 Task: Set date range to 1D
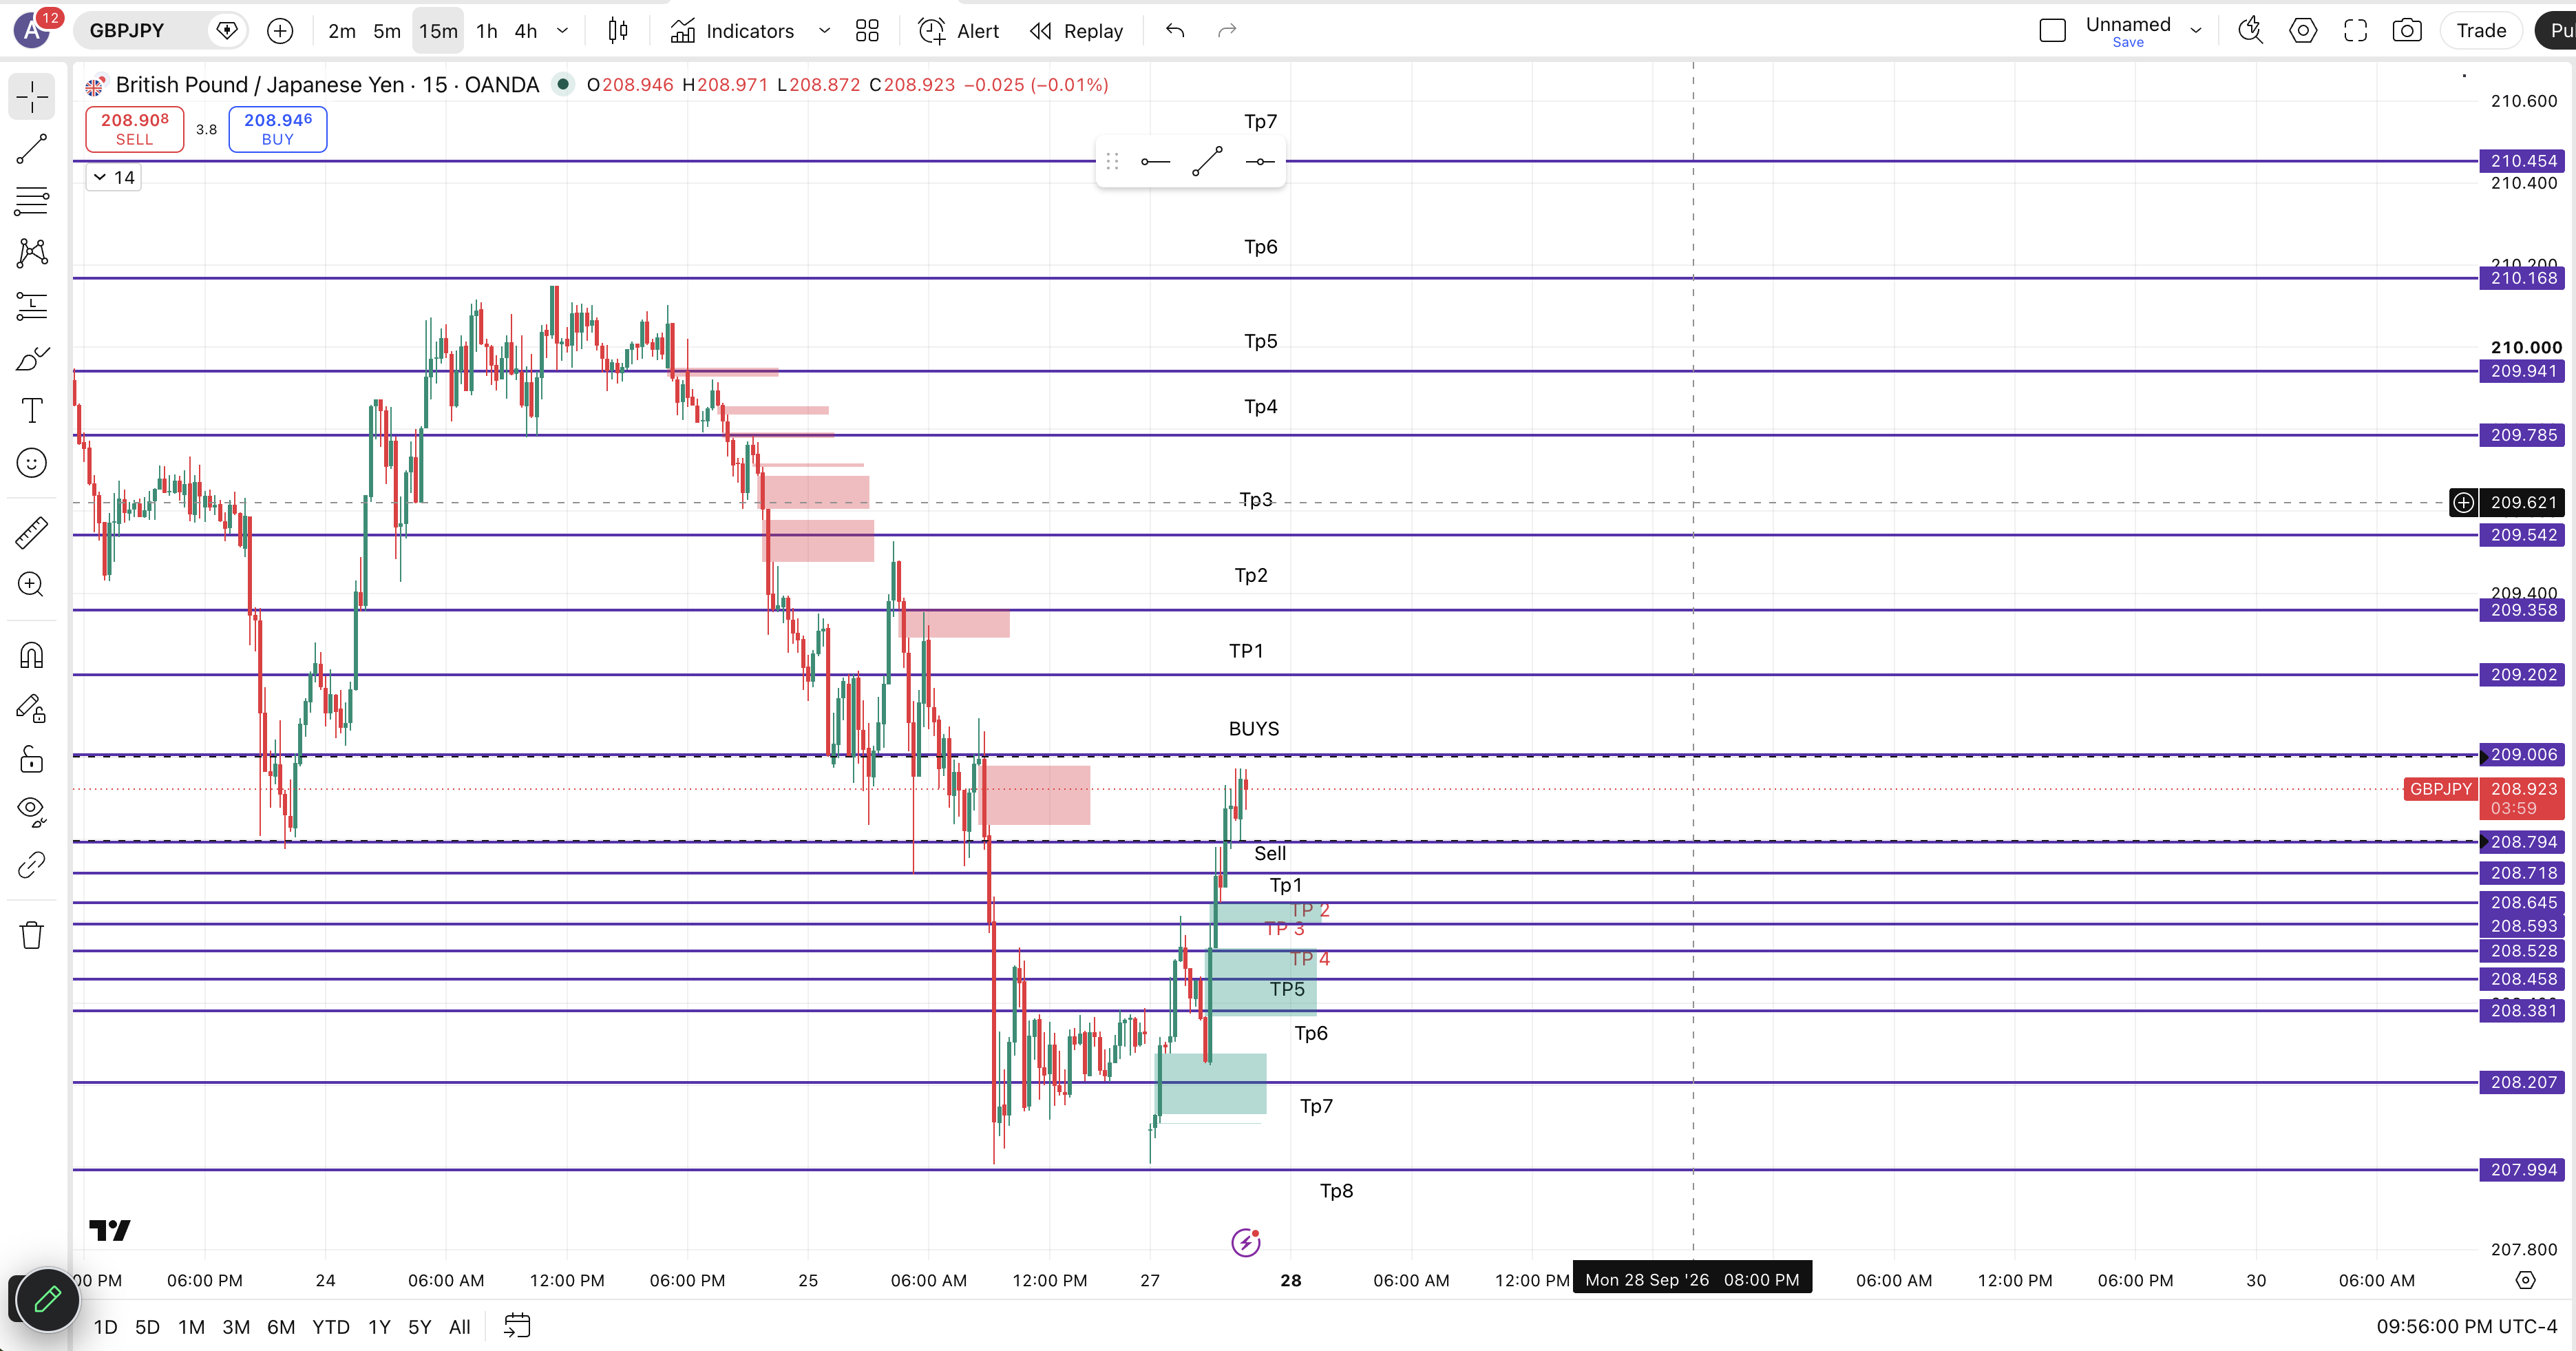point(105,1327)
